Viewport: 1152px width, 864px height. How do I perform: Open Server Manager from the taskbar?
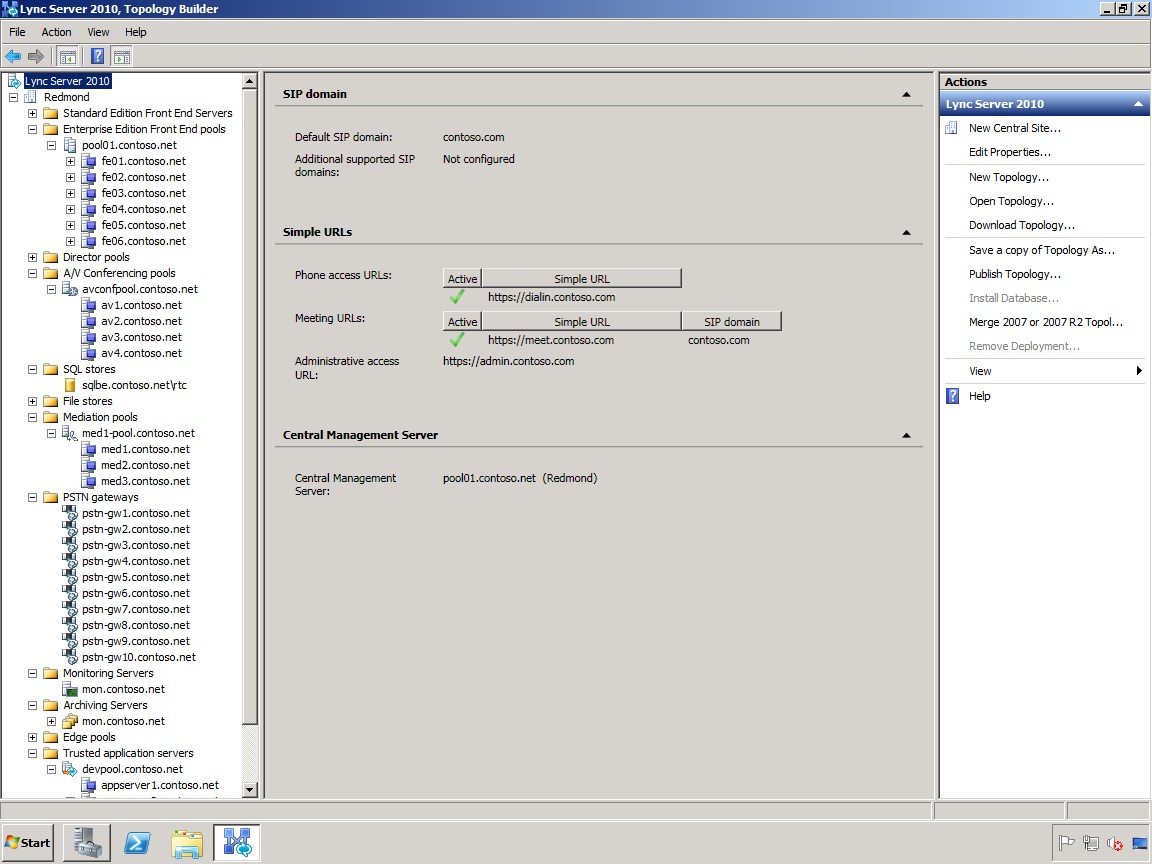coord(87,843)
